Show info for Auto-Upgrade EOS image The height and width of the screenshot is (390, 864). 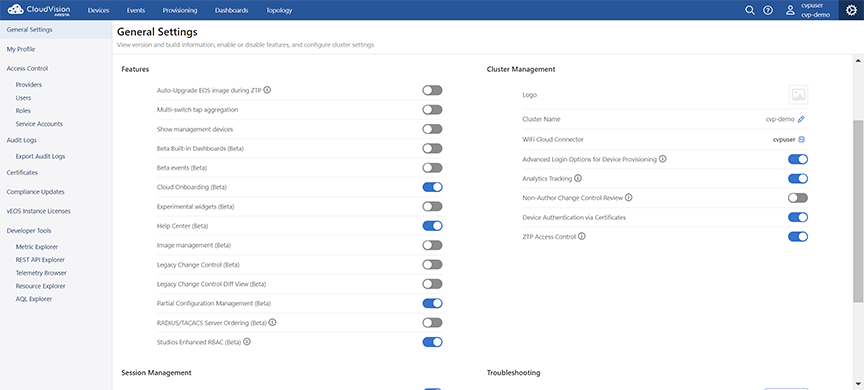(x=267, y=90)
